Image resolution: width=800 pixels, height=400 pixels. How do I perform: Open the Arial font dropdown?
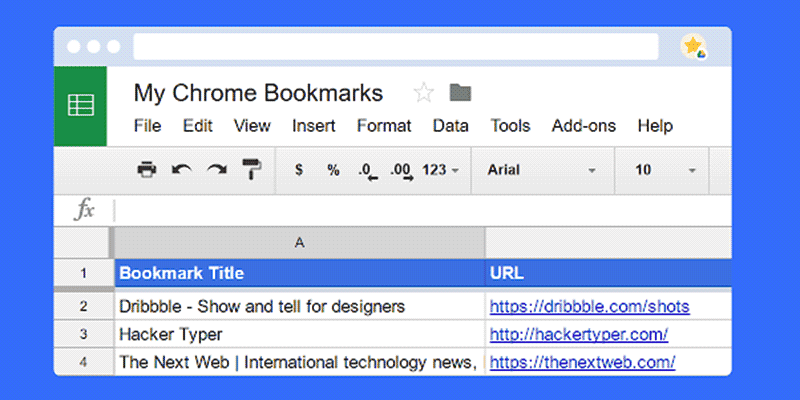coord(542,170)
